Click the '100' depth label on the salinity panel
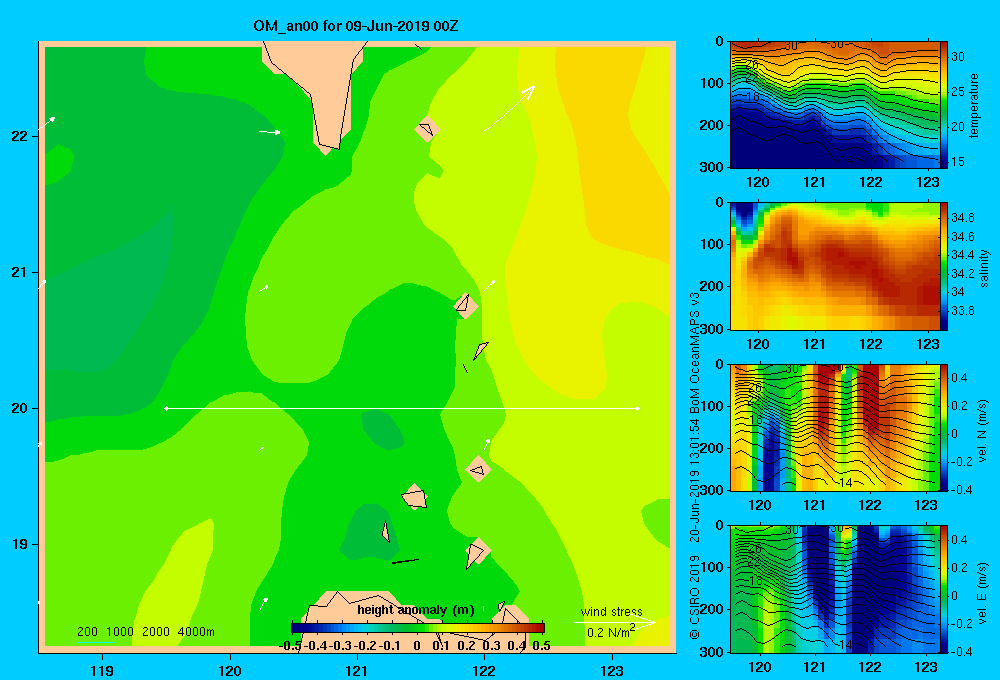The width and height of the screenshot is (1000, 680). tap(712, 244)
